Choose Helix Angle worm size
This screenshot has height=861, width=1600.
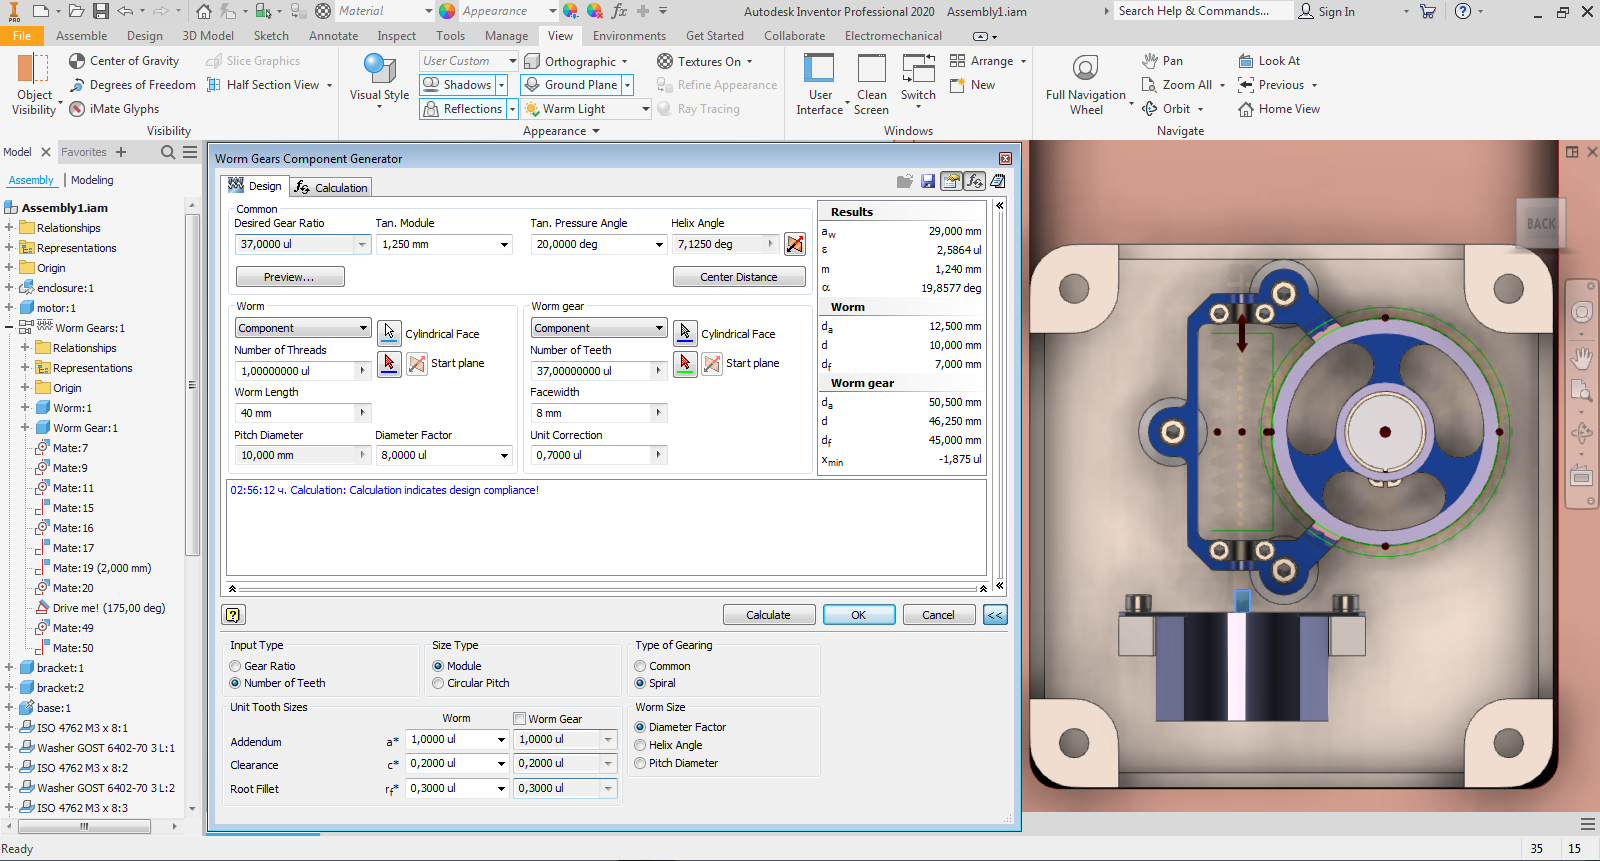(x=640, y=745)
